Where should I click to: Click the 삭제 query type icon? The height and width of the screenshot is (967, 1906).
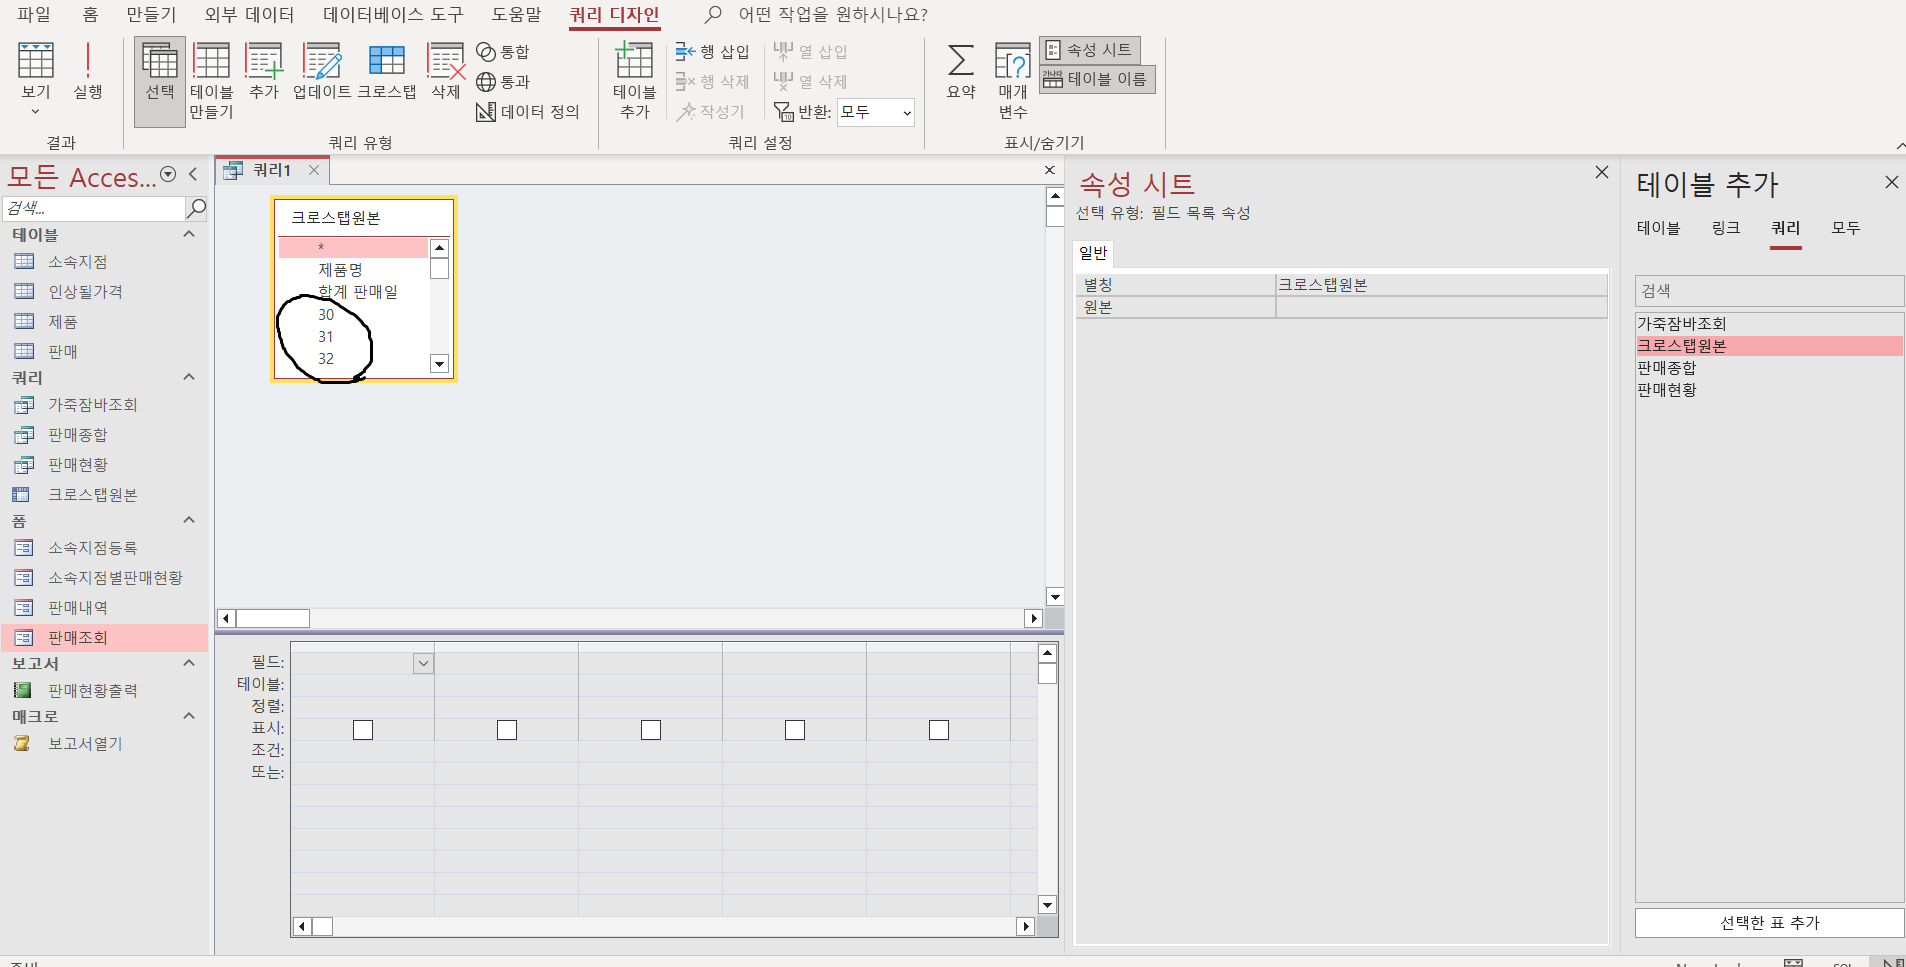[445, 70]
